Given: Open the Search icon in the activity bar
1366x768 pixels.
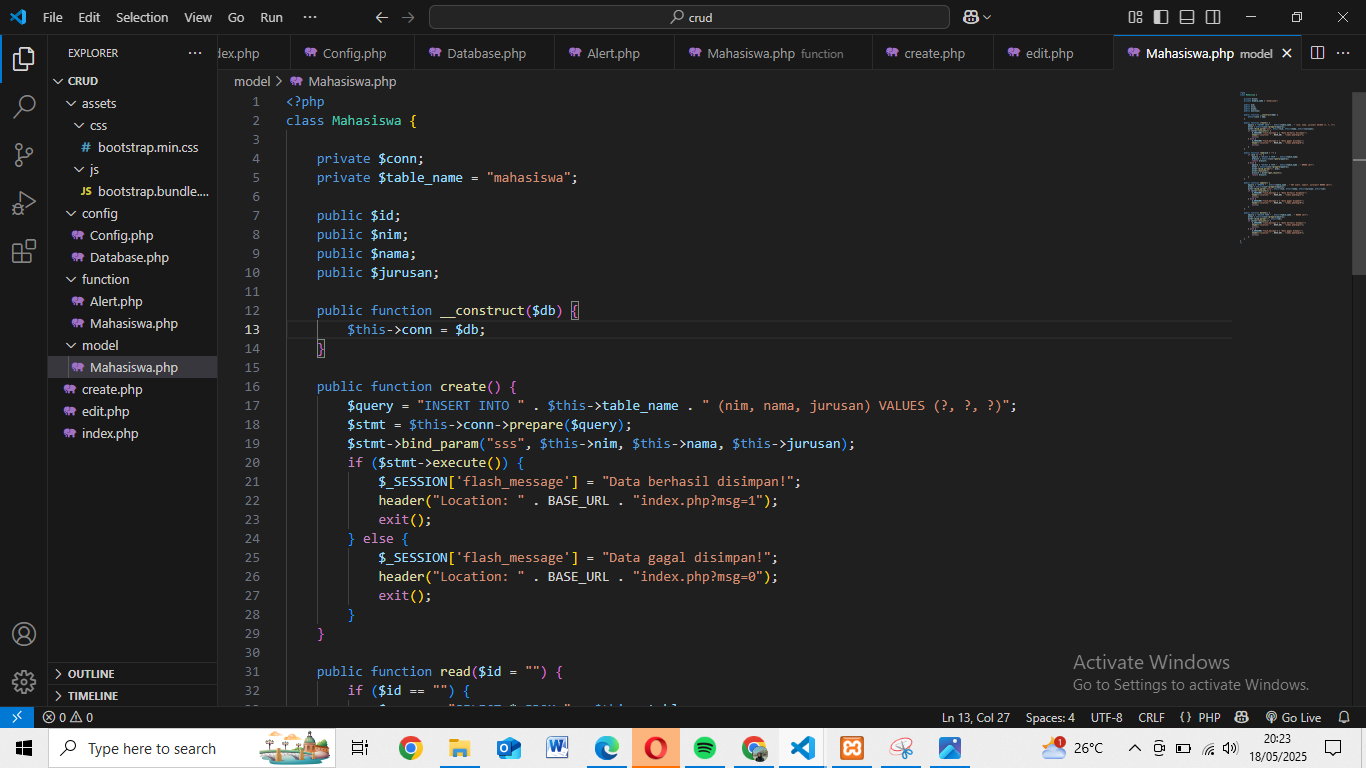Looking at the screenshot, I should point(24,106).
